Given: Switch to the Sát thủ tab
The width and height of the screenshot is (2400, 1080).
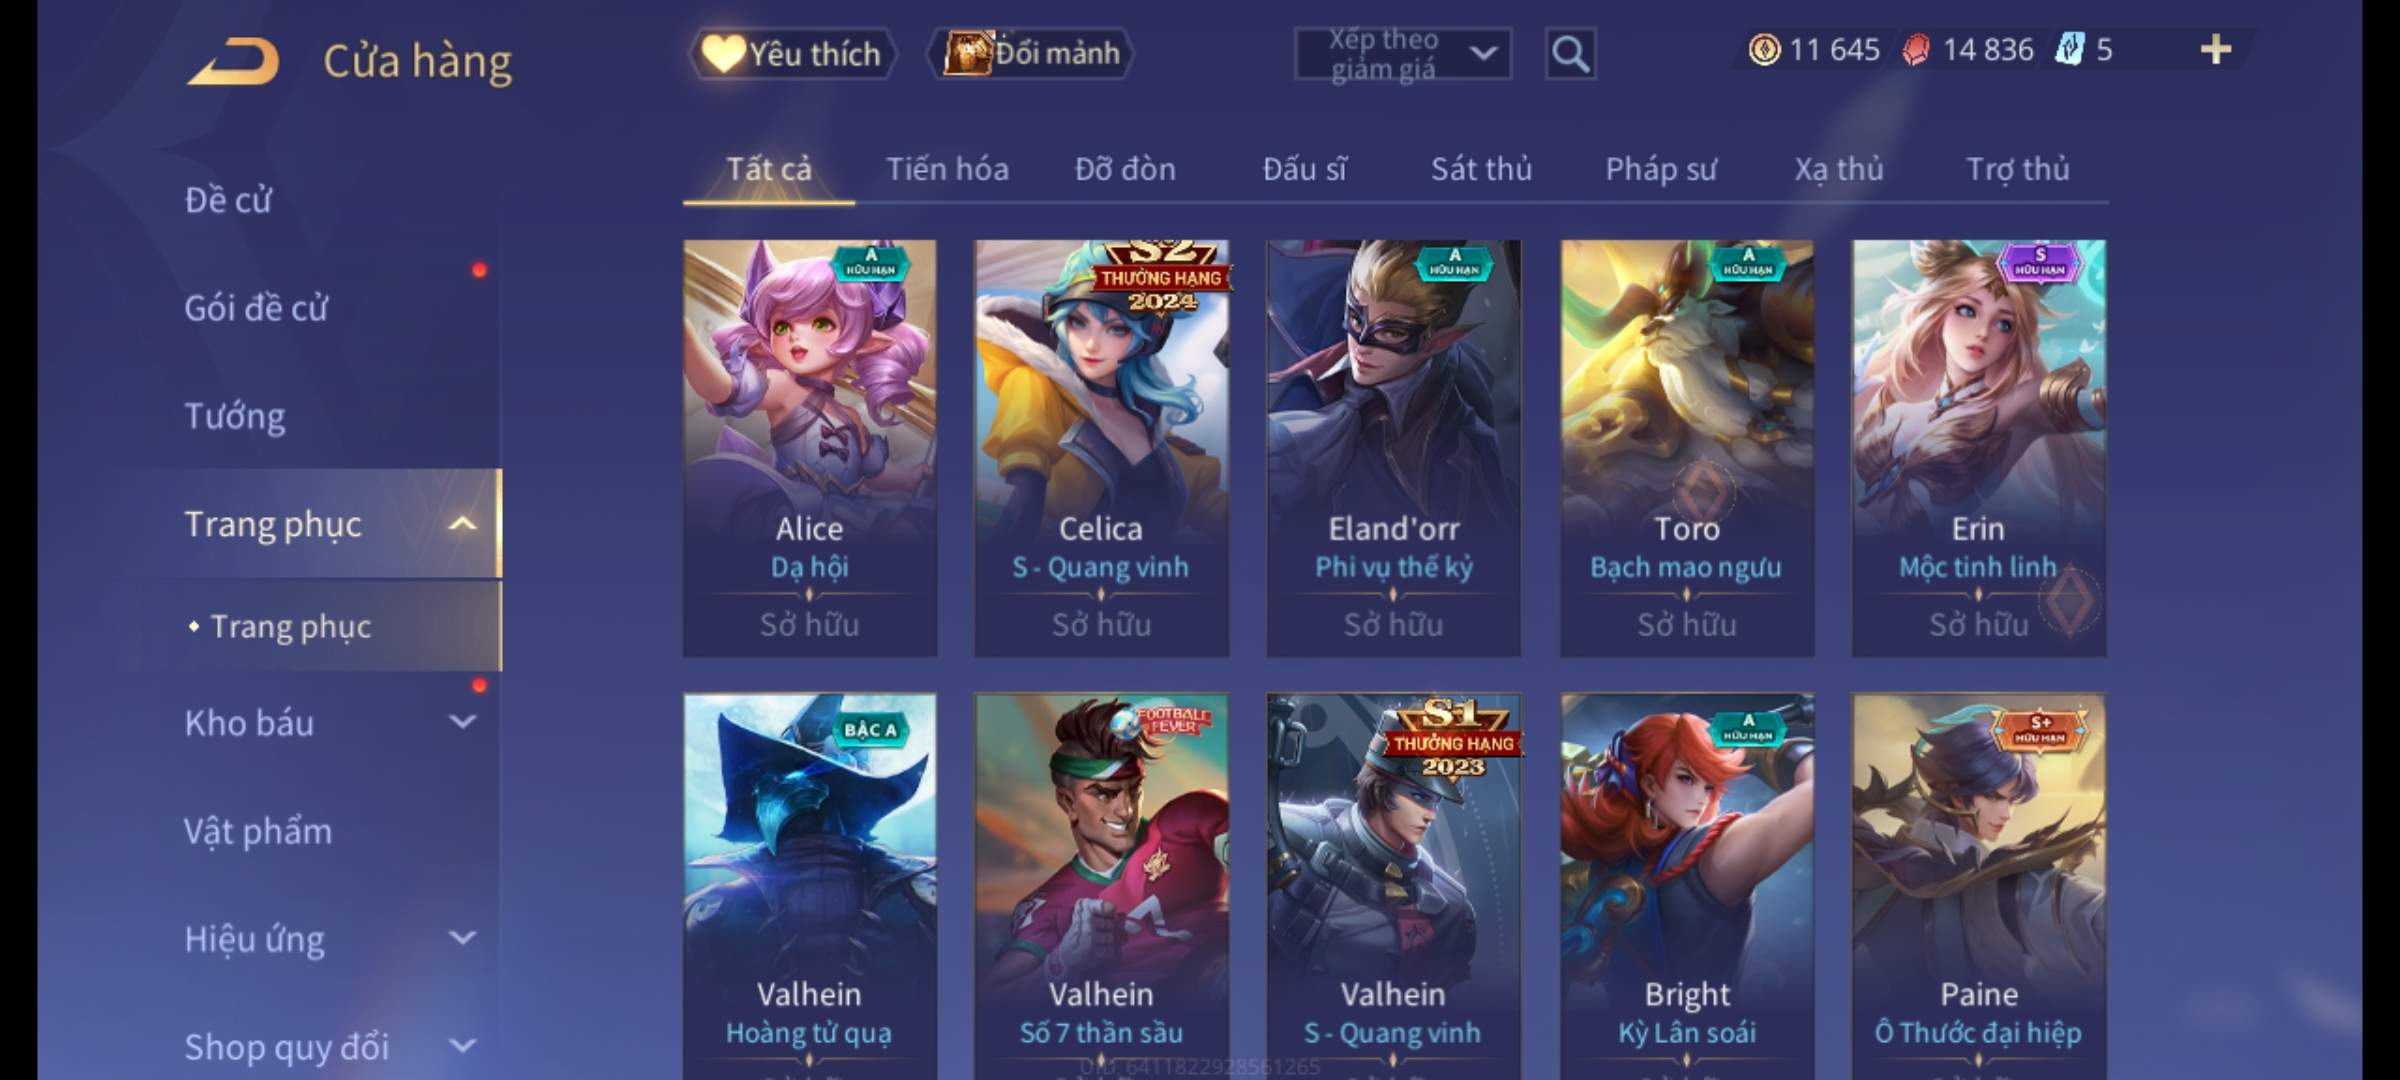Looking at the screenshot, I should 1481,169.
